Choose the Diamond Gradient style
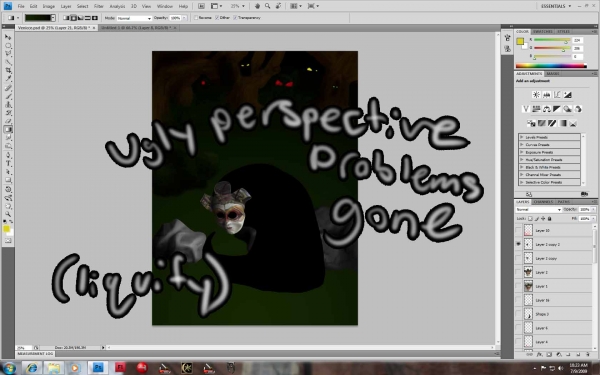The width and height of the screenshot is (600, 375). click(95, 18)
